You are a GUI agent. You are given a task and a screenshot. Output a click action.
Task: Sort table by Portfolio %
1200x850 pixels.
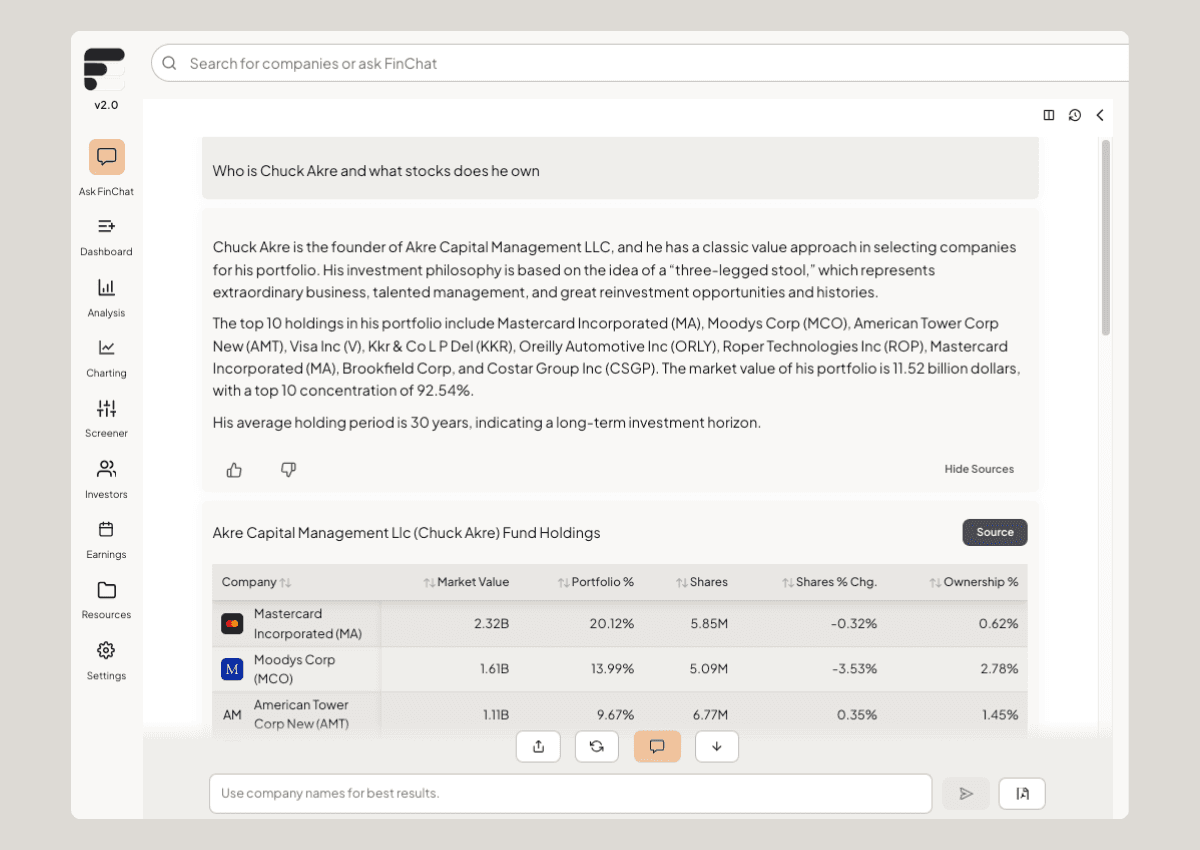(596, 582)
